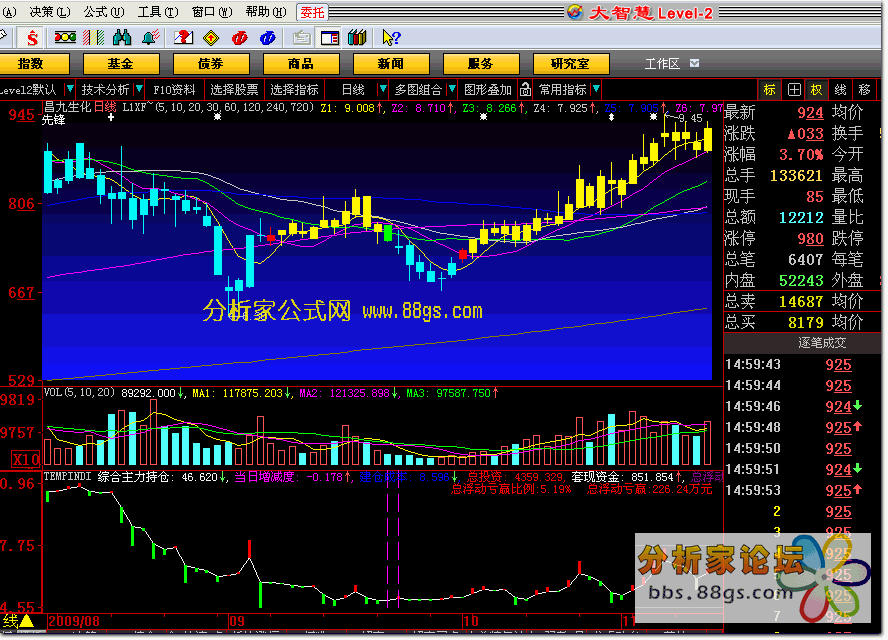Click the 研究室 button

point(571,64)
